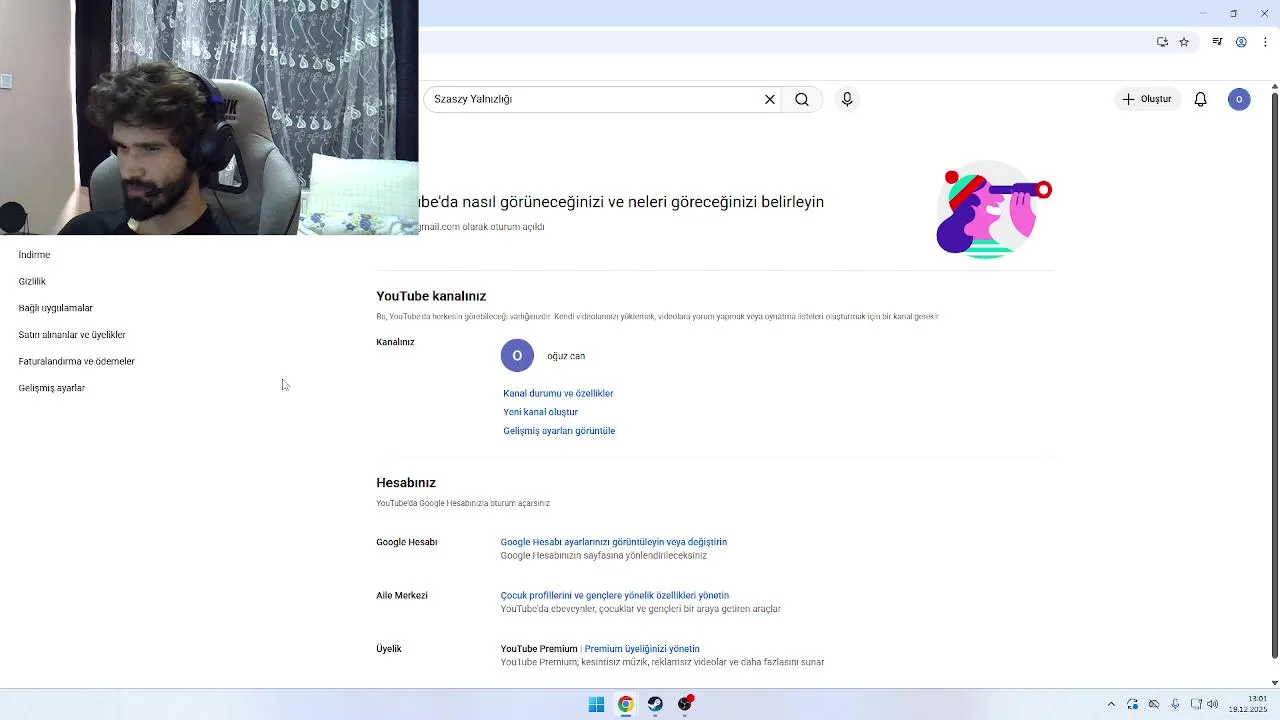
Task: Open the account avatar menu top right
Action: [1239, 99]
